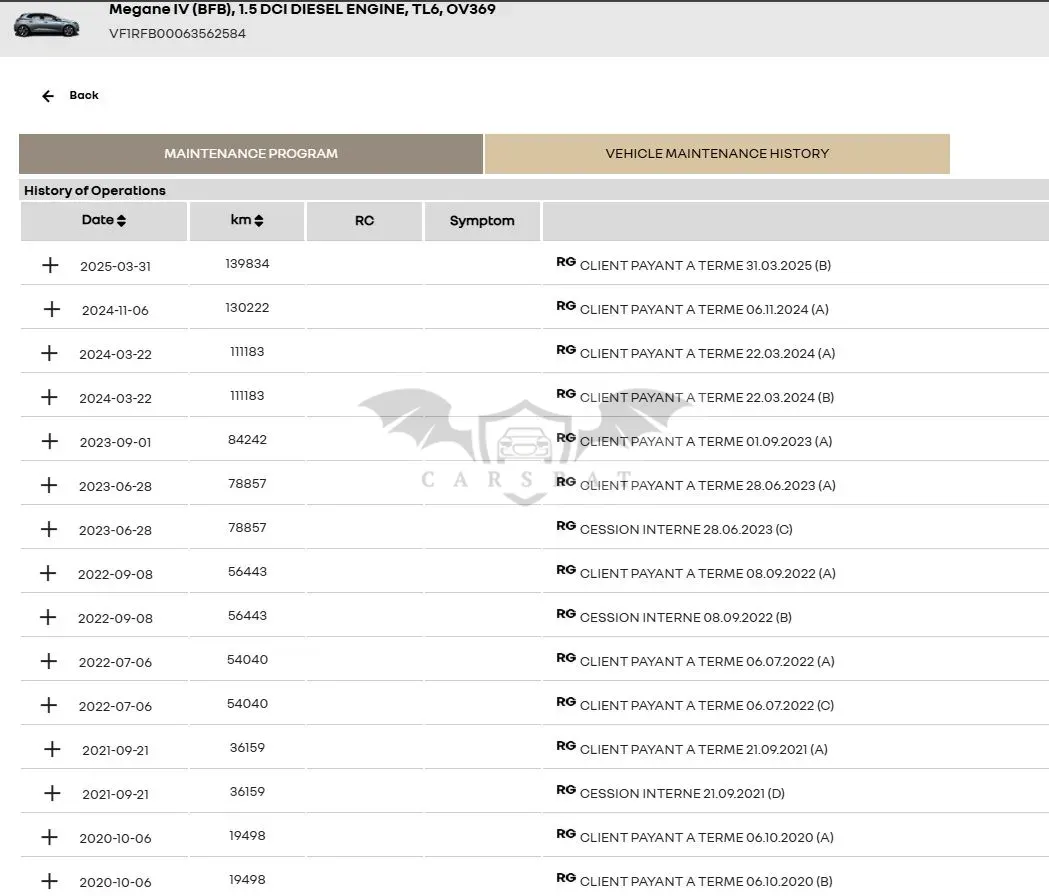Open the Maintenance Program tab

pos(251,154)
